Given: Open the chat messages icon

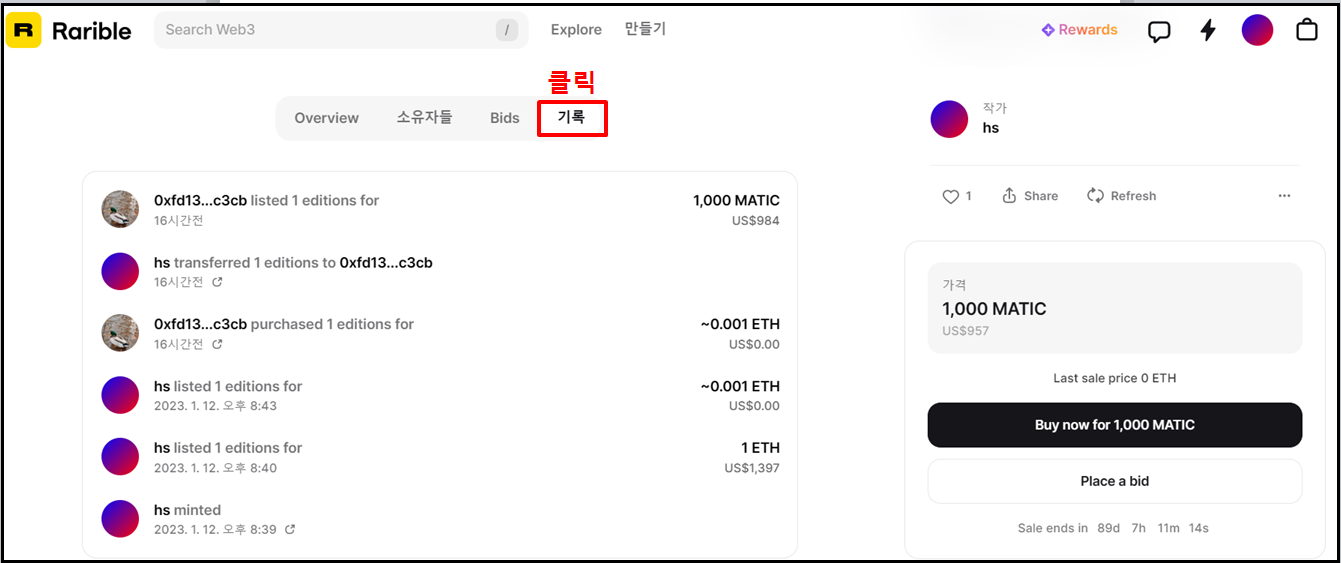Looking at the screenshot, I should click(1159, 31).
